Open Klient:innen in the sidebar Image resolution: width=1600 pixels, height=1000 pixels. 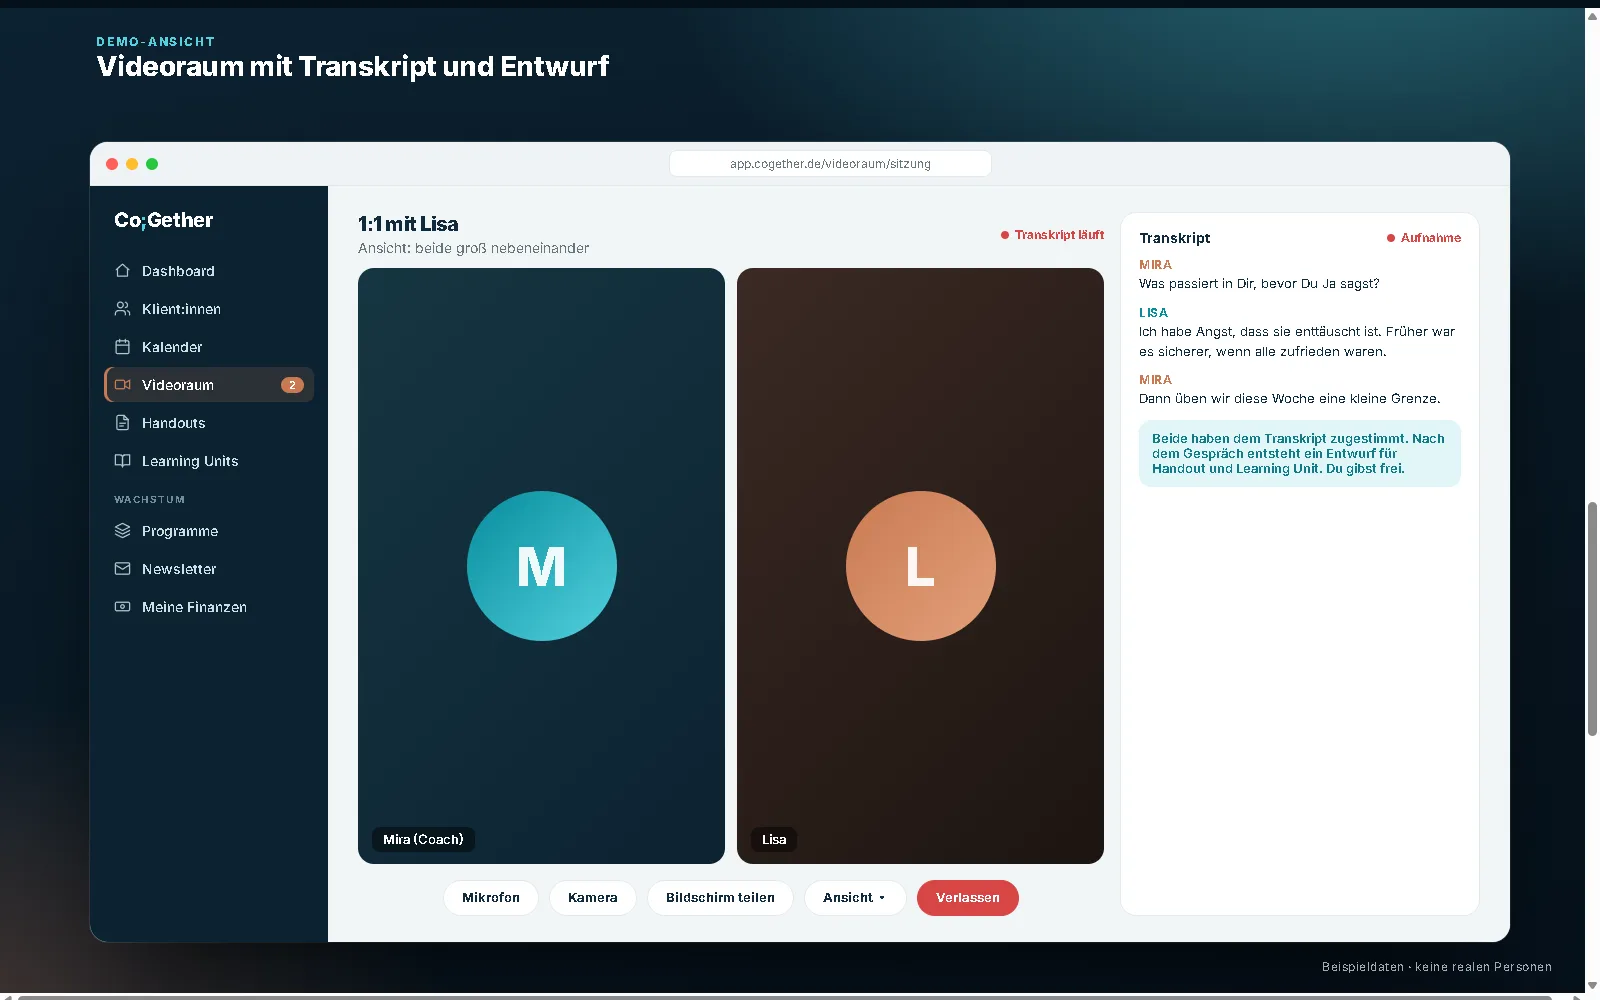209,309
